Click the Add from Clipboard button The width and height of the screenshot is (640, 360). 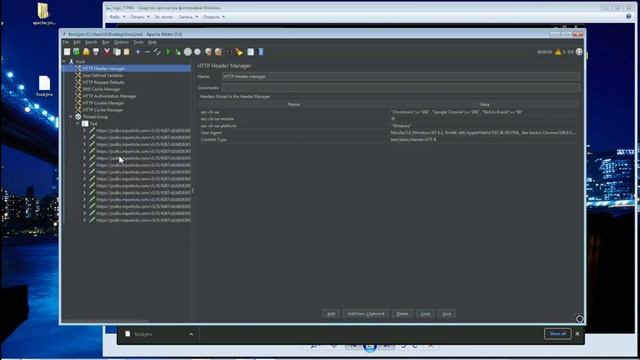click(x=366, y=314)
